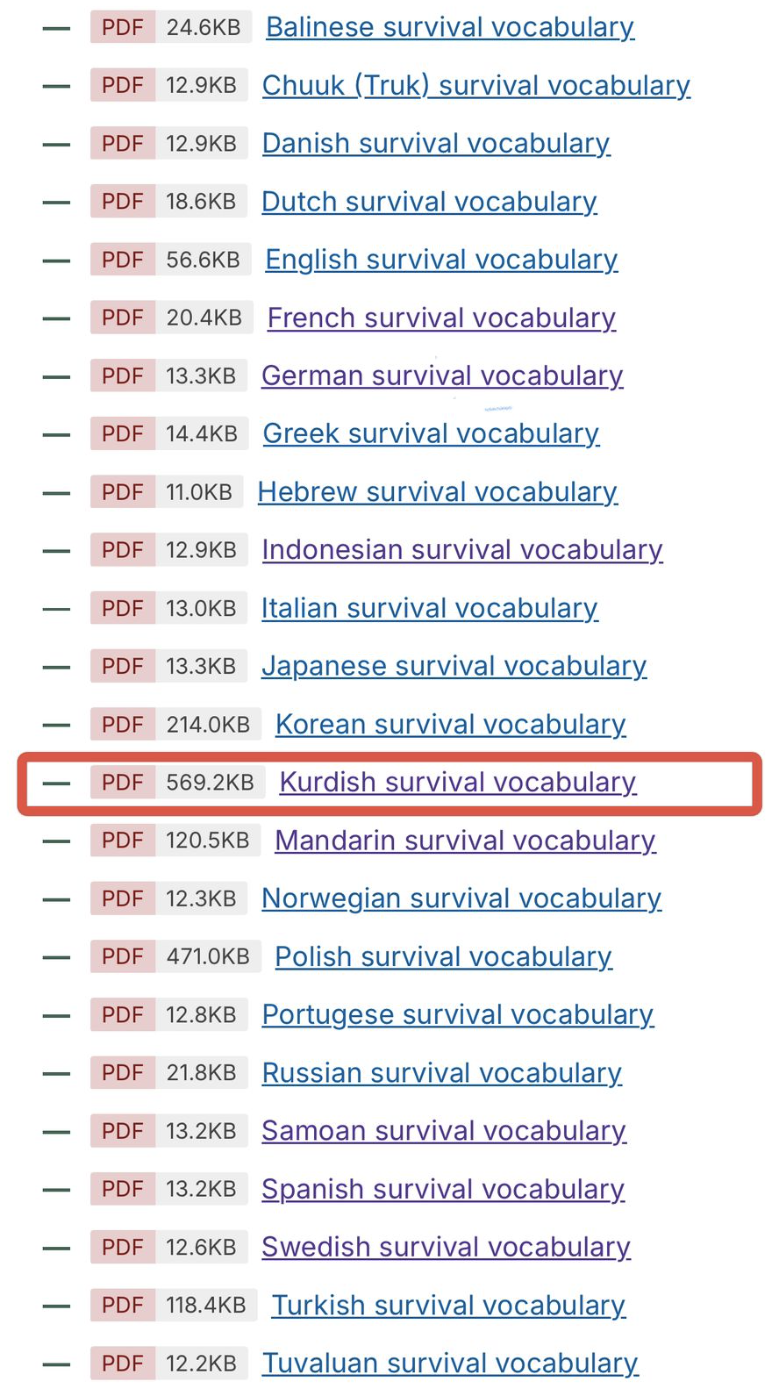The height and width of the screenshot is (1384, 772).
Task: Click the PDF badge beside Korean vocabulary
Action: (x=123, y=724)
